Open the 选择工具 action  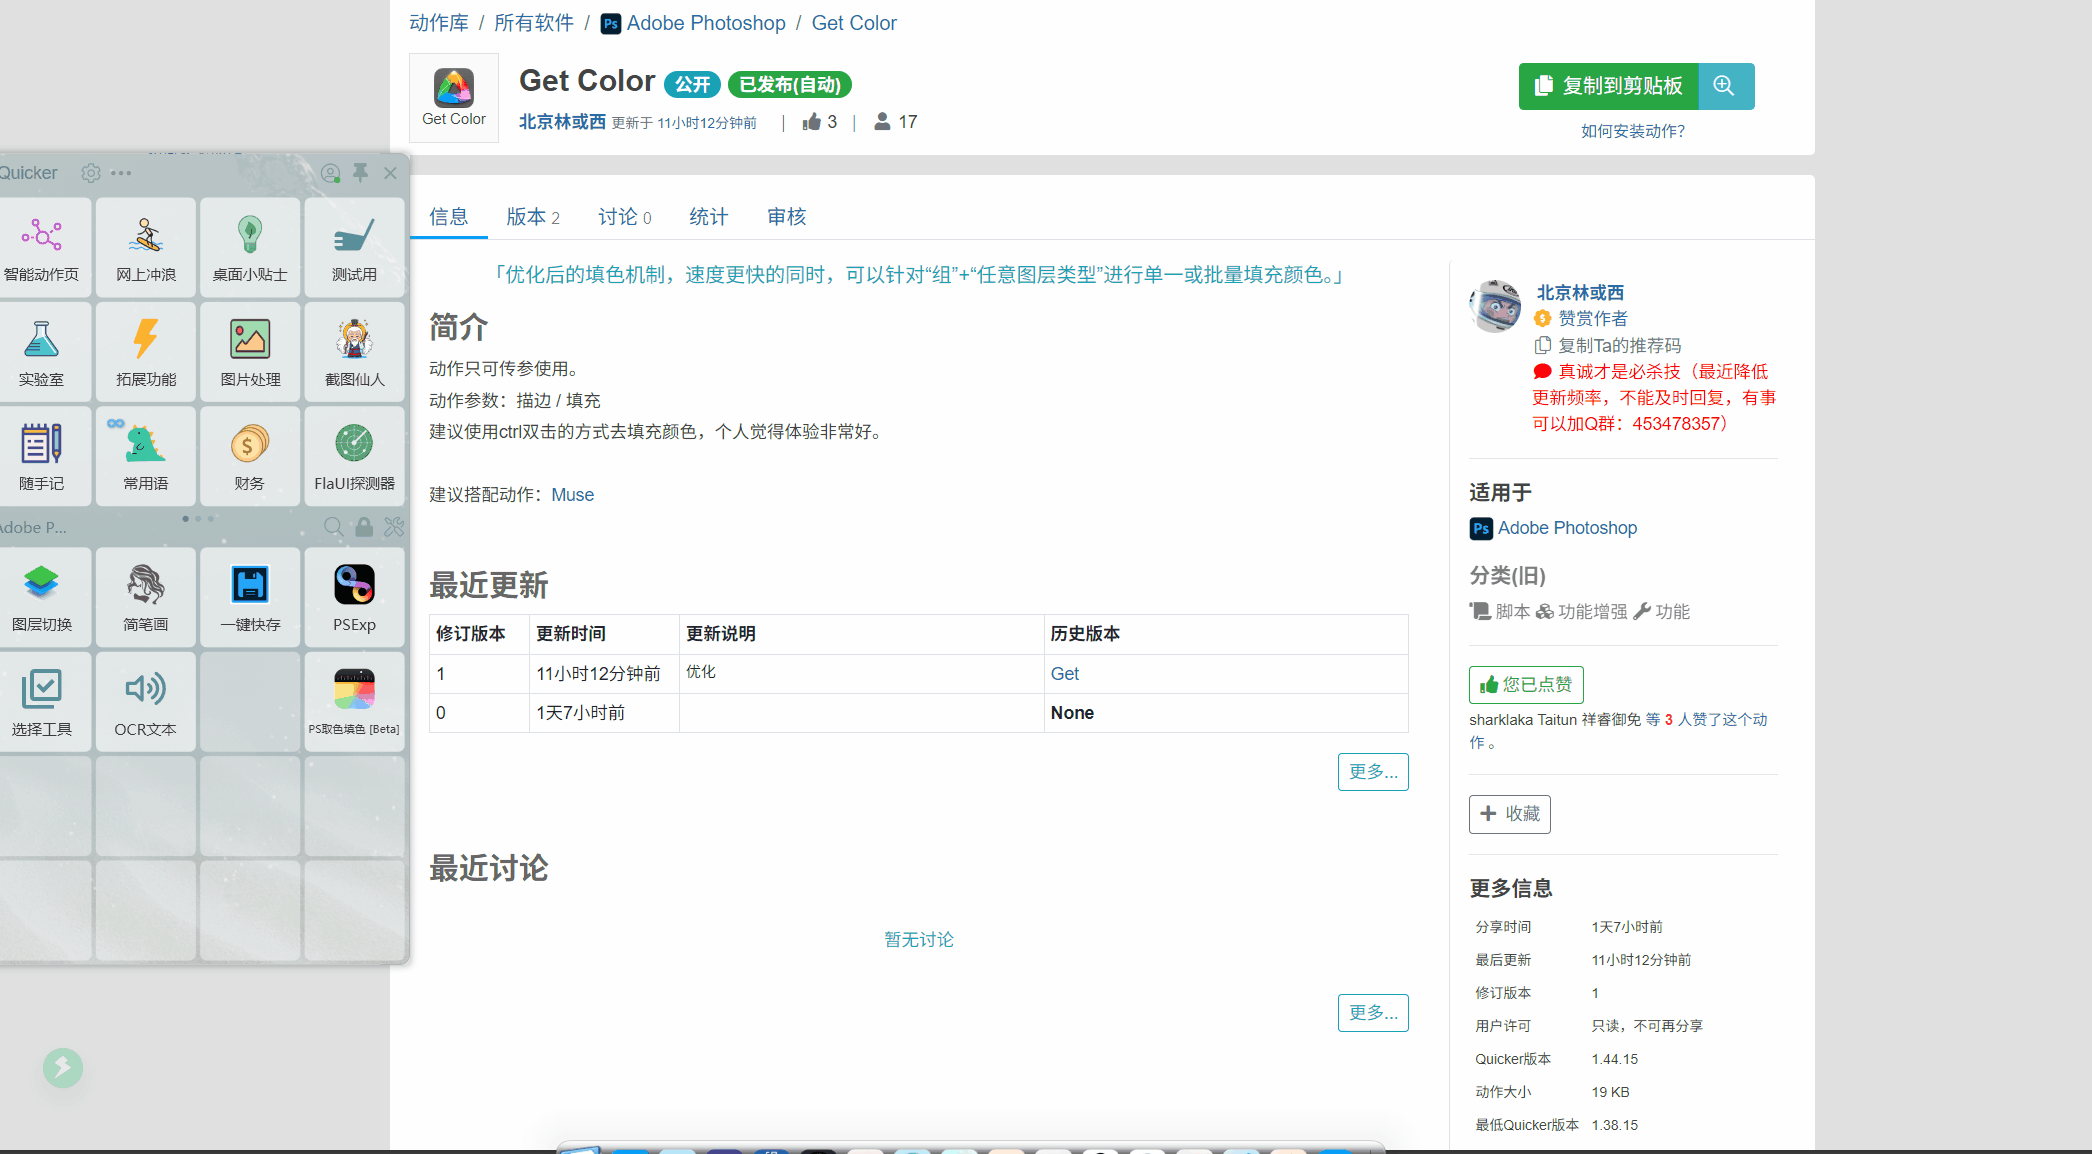click(42, 702)
